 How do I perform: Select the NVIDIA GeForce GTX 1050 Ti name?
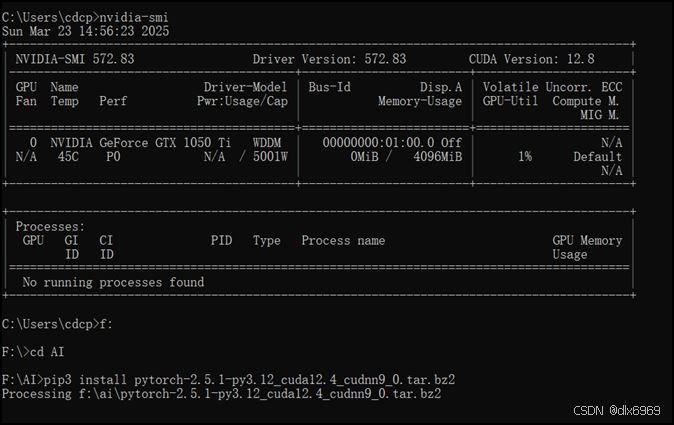(x=141, y=143)
